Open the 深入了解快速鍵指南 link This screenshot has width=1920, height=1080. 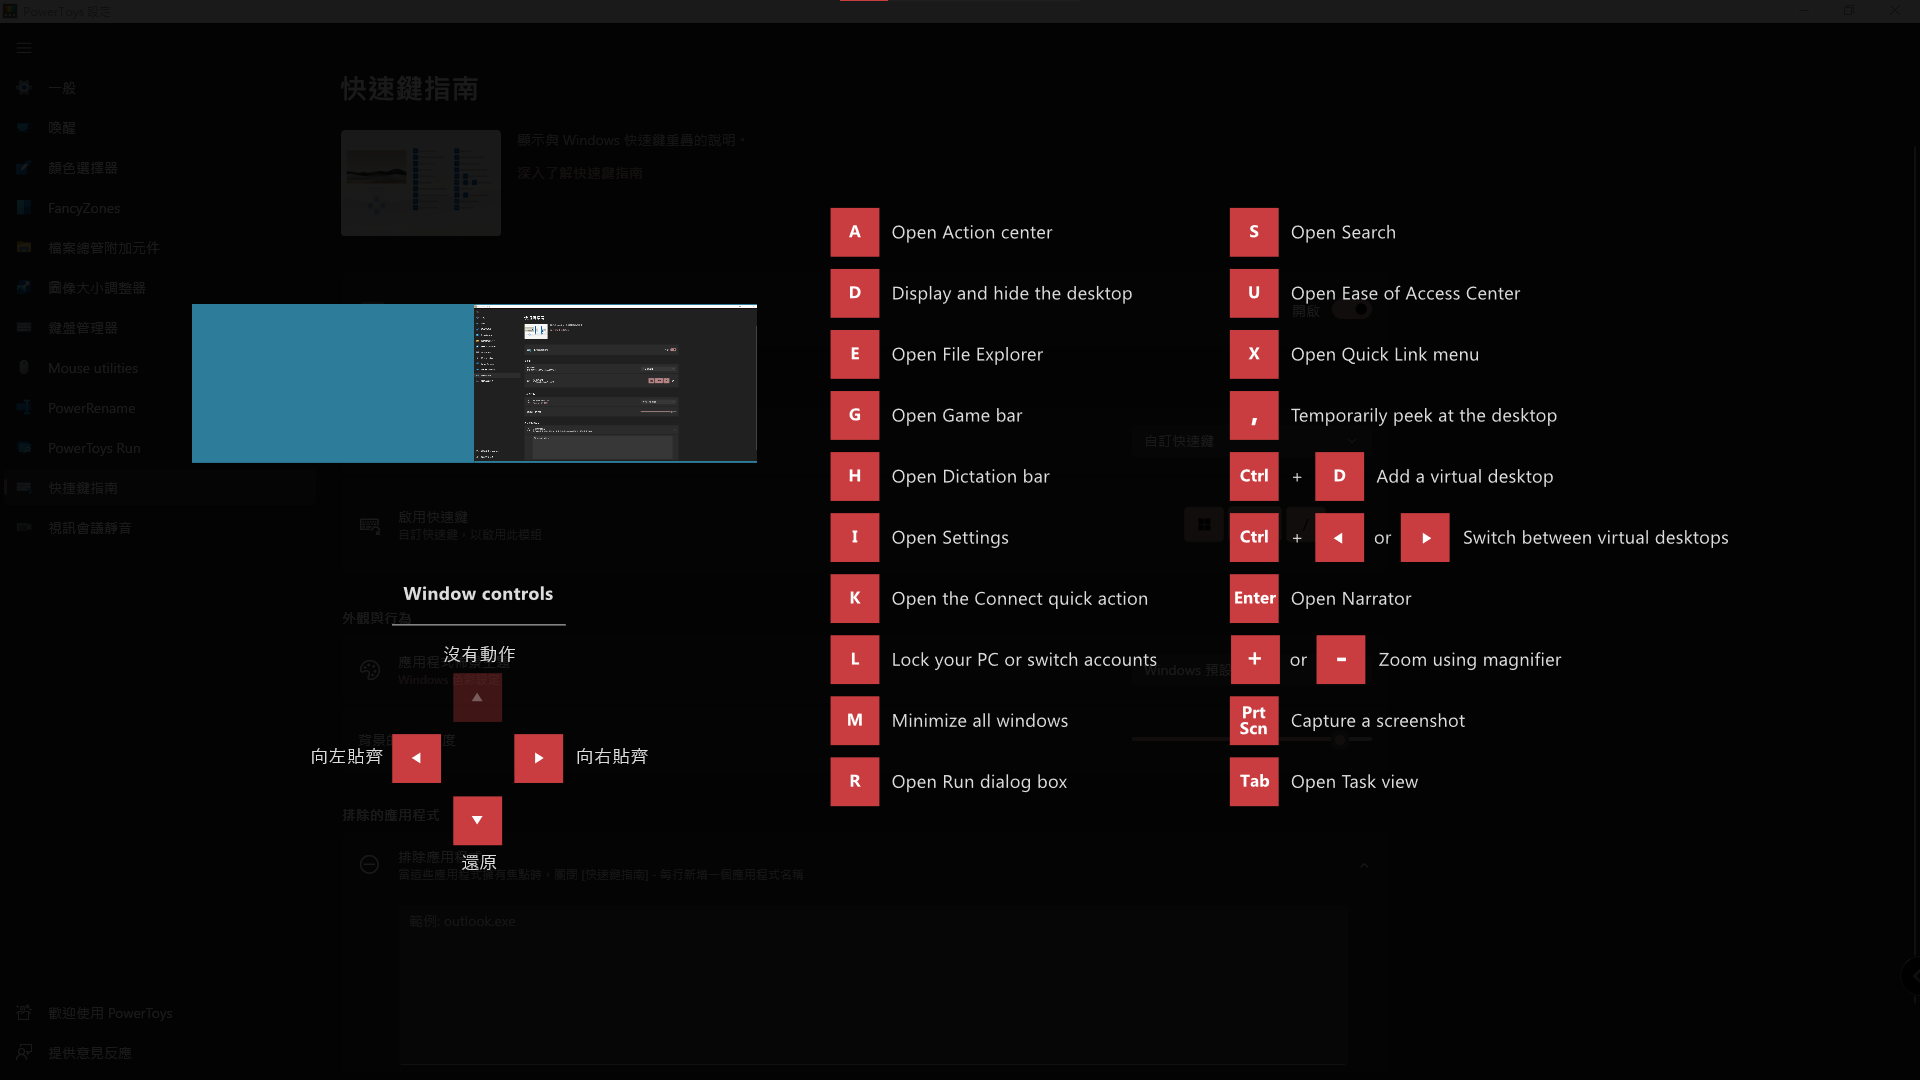pyautogui.click(x=580, y=173)
